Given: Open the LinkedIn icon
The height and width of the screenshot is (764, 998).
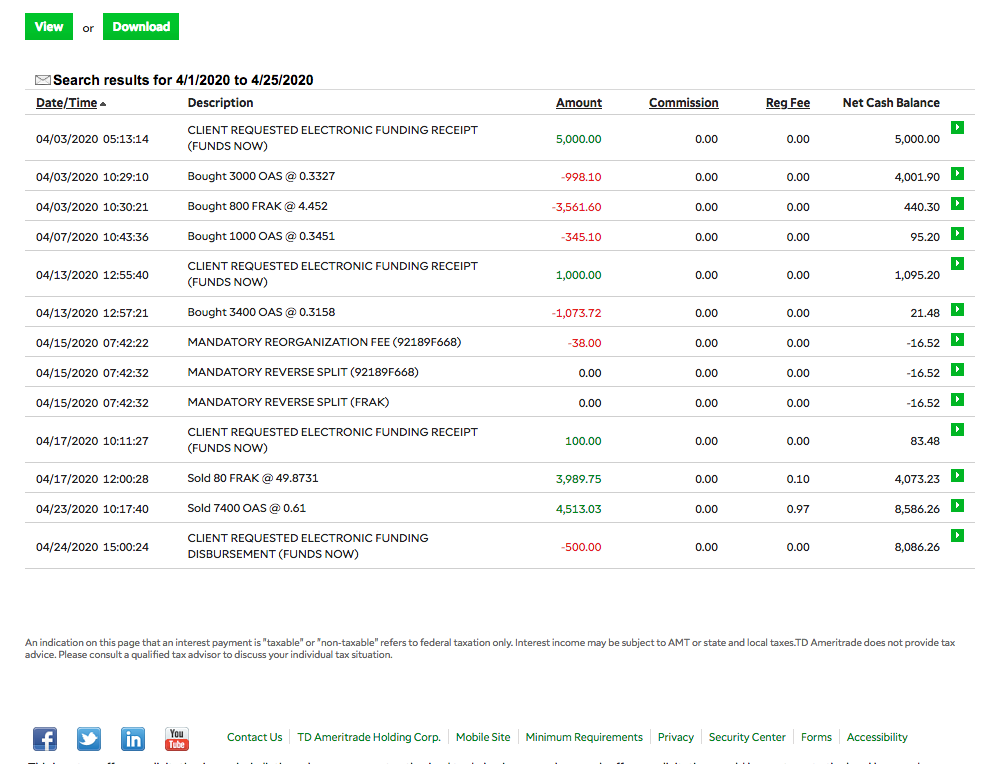Looking at the screenshot, I should 133,739.
